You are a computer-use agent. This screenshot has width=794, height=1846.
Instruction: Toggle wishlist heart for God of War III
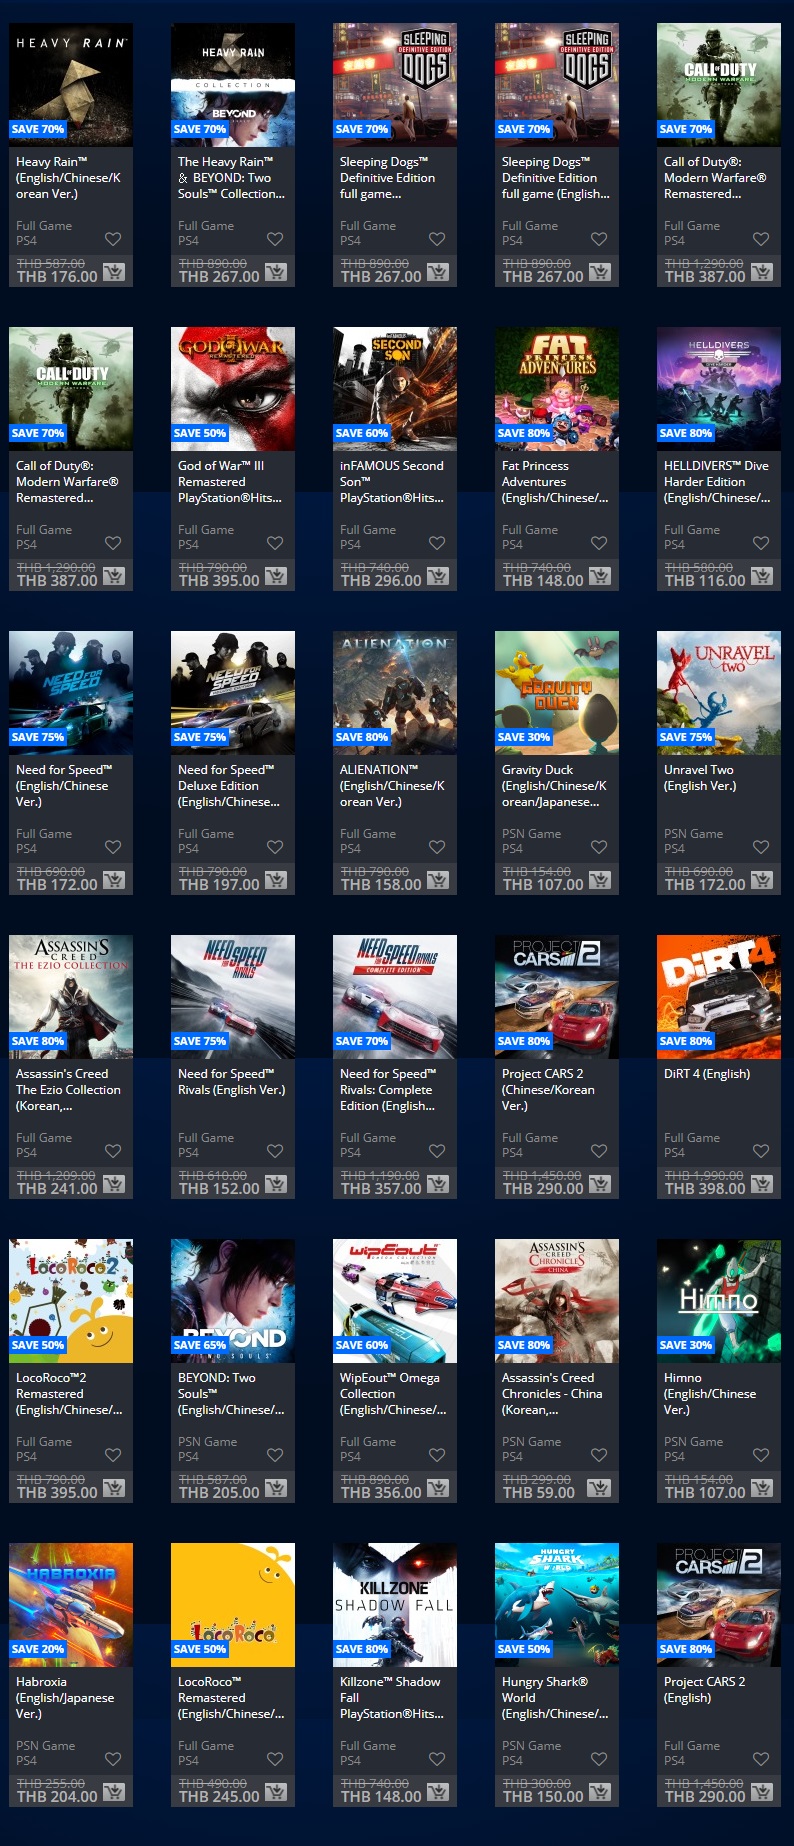tap(275, 543)
